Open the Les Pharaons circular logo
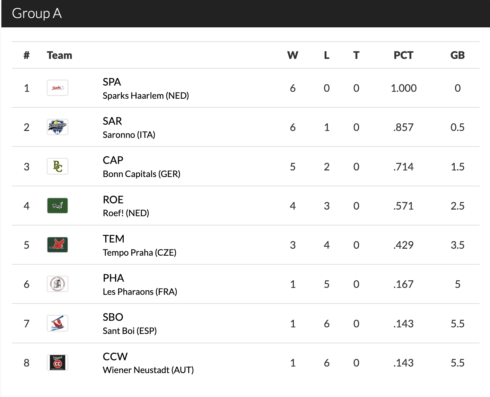The image size is (490, 397). pos(57,284)
